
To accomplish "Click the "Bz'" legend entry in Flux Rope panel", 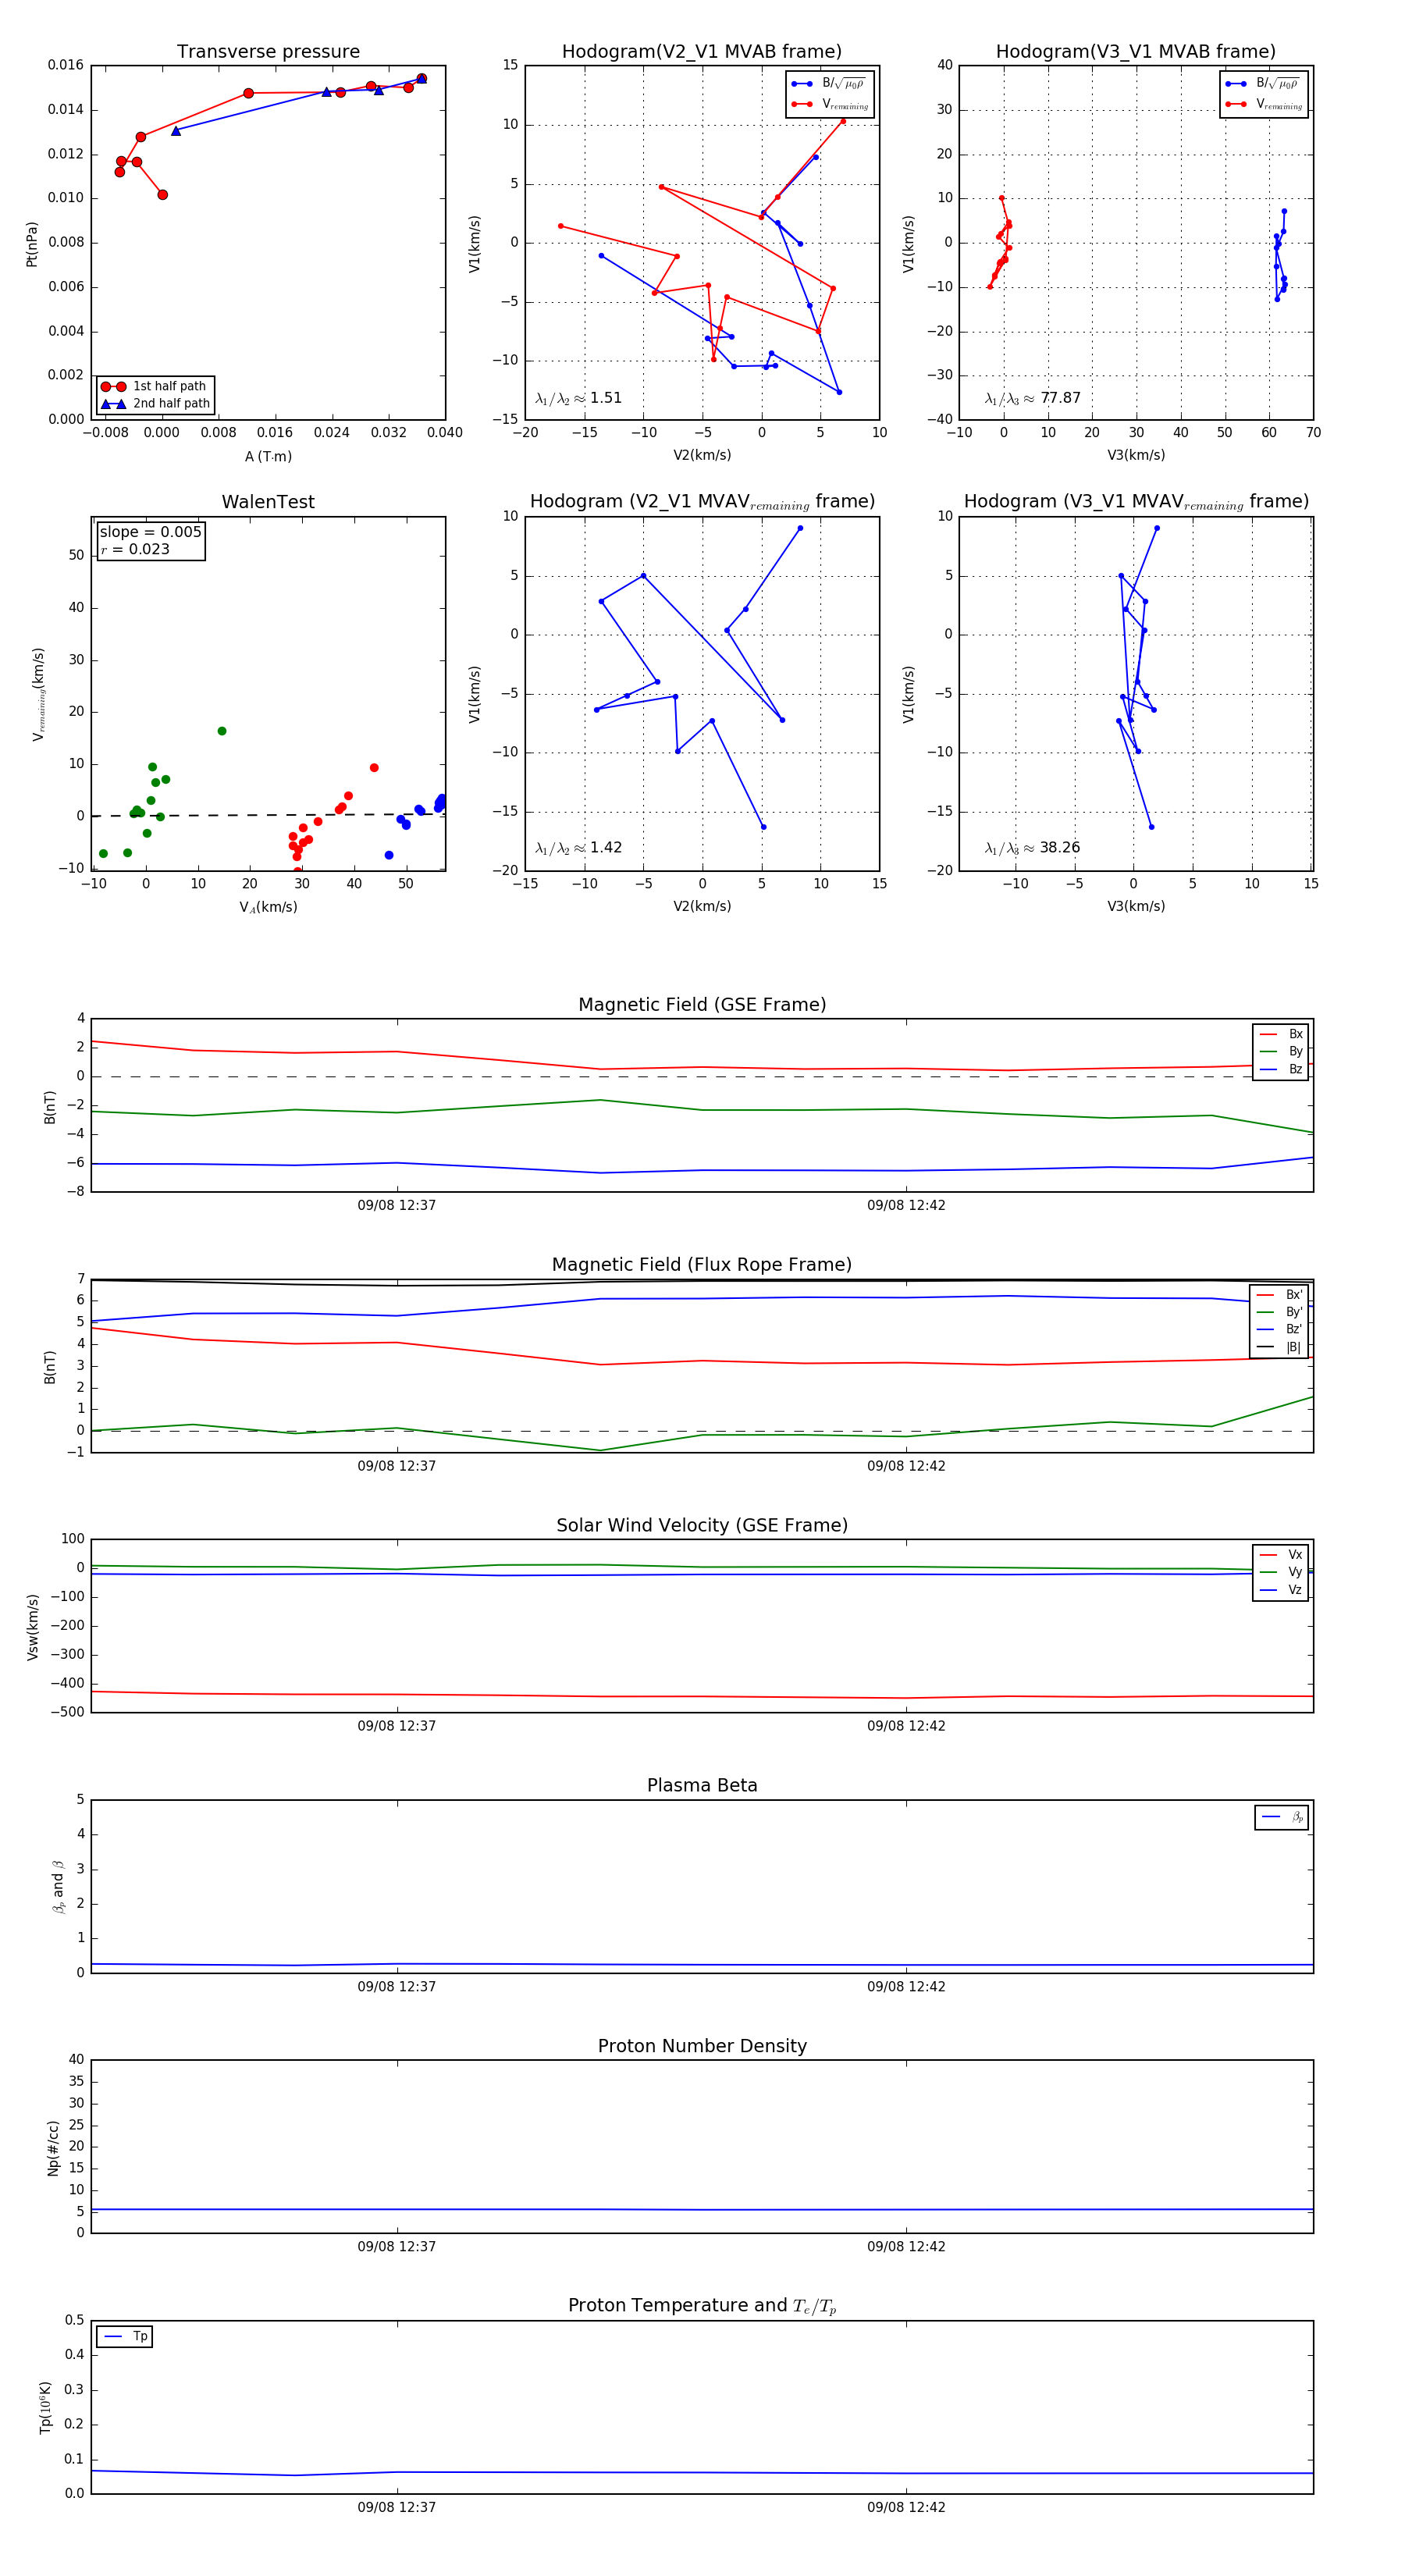I will point(1279,1329).
